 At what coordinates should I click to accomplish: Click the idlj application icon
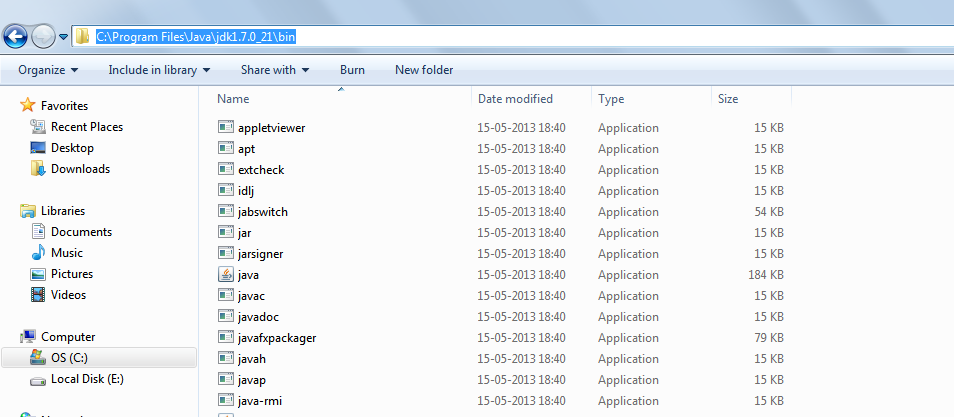[x=226, y=190]
